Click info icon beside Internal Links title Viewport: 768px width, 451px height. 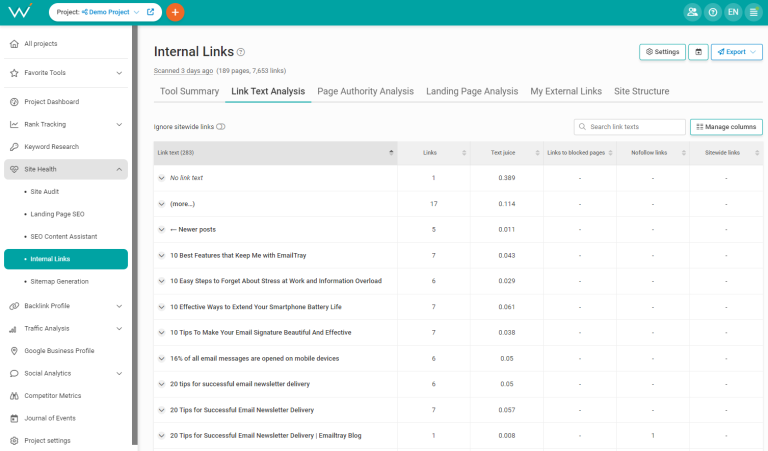tap(240, 52)
